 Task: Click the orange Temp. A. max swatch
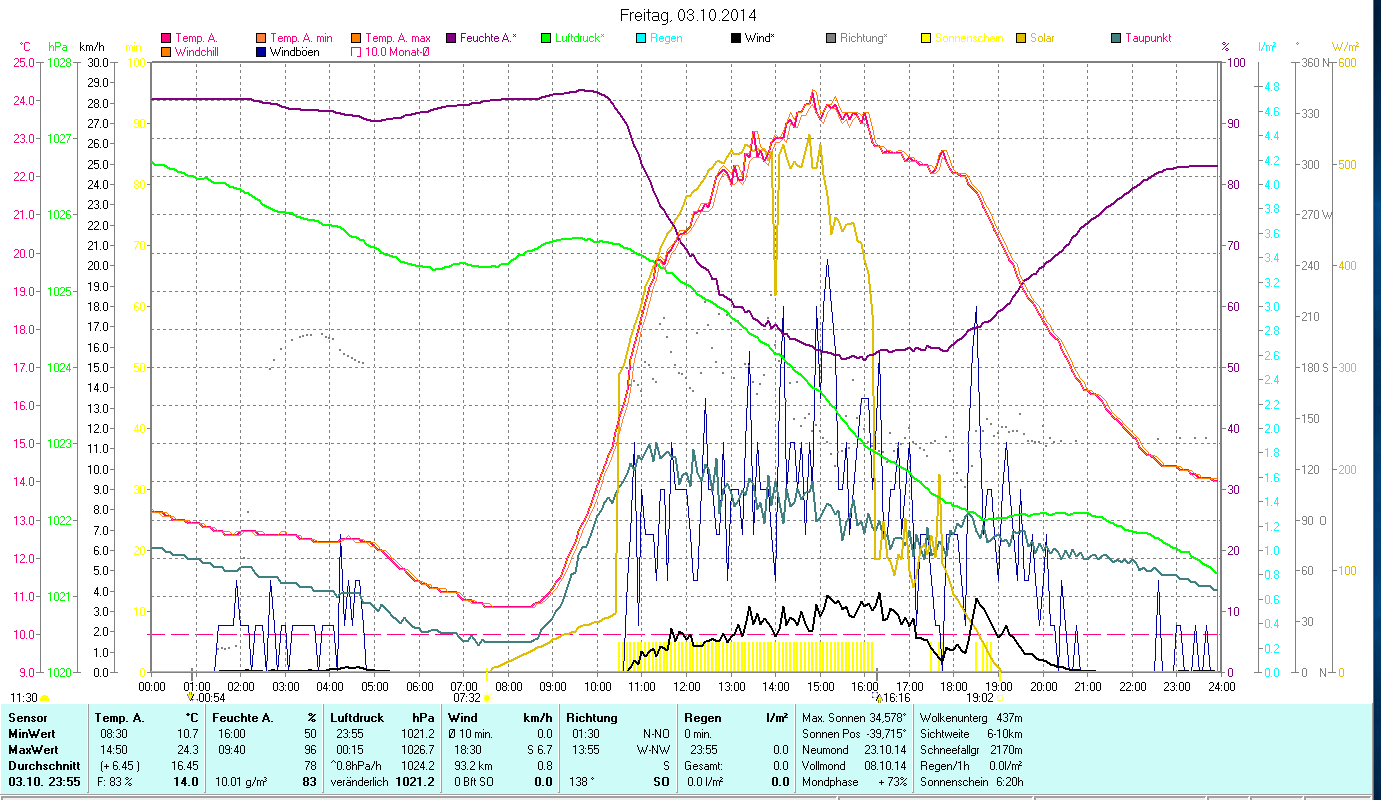click(356, 39)
